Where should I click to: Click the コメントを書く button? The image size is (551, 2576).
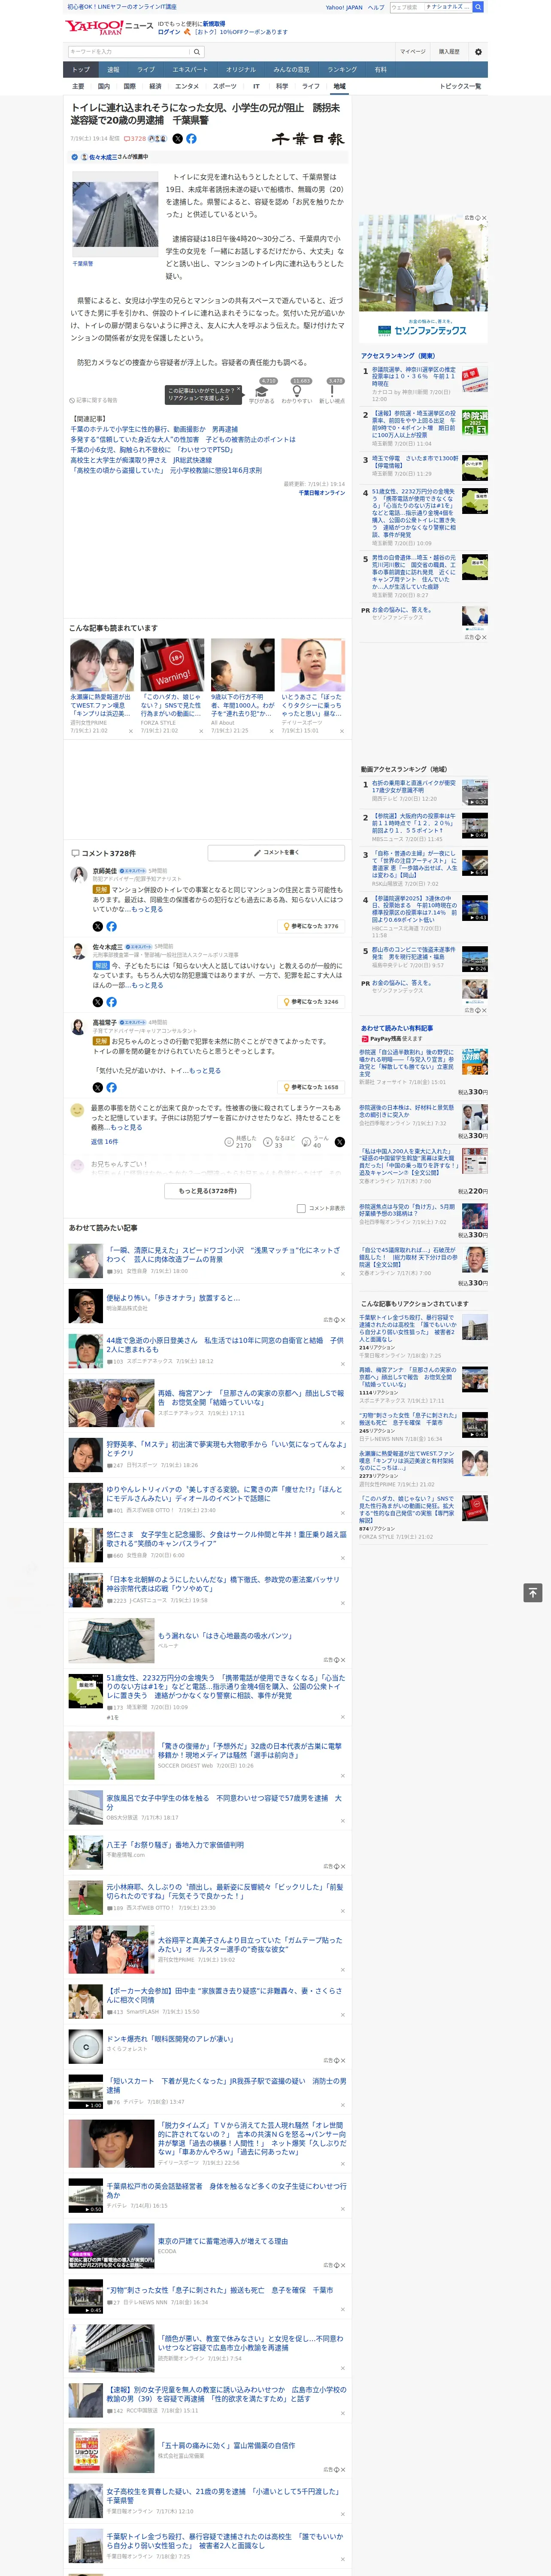click(x=276, y=853)
